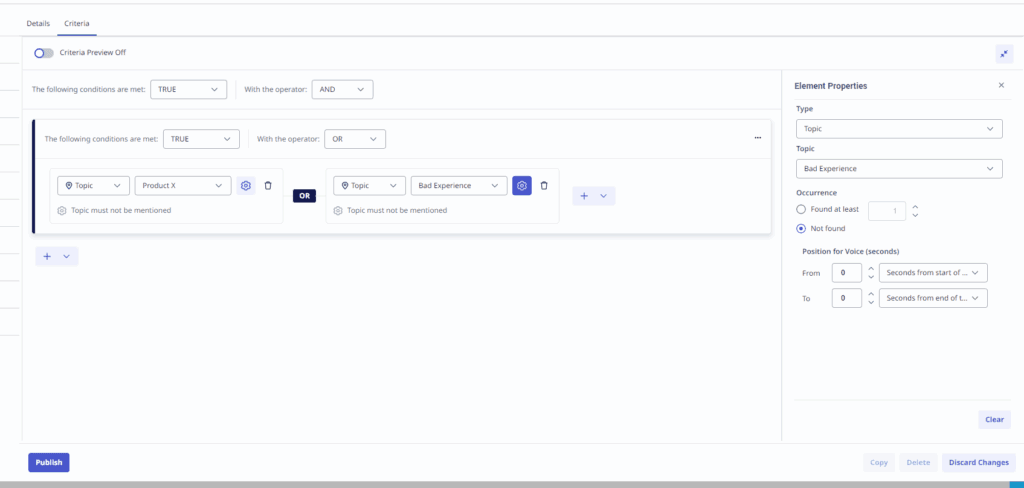Screen dimensions: 1024x488
Task: Delete the Product X topic condition
Action: tap(268, 185)
